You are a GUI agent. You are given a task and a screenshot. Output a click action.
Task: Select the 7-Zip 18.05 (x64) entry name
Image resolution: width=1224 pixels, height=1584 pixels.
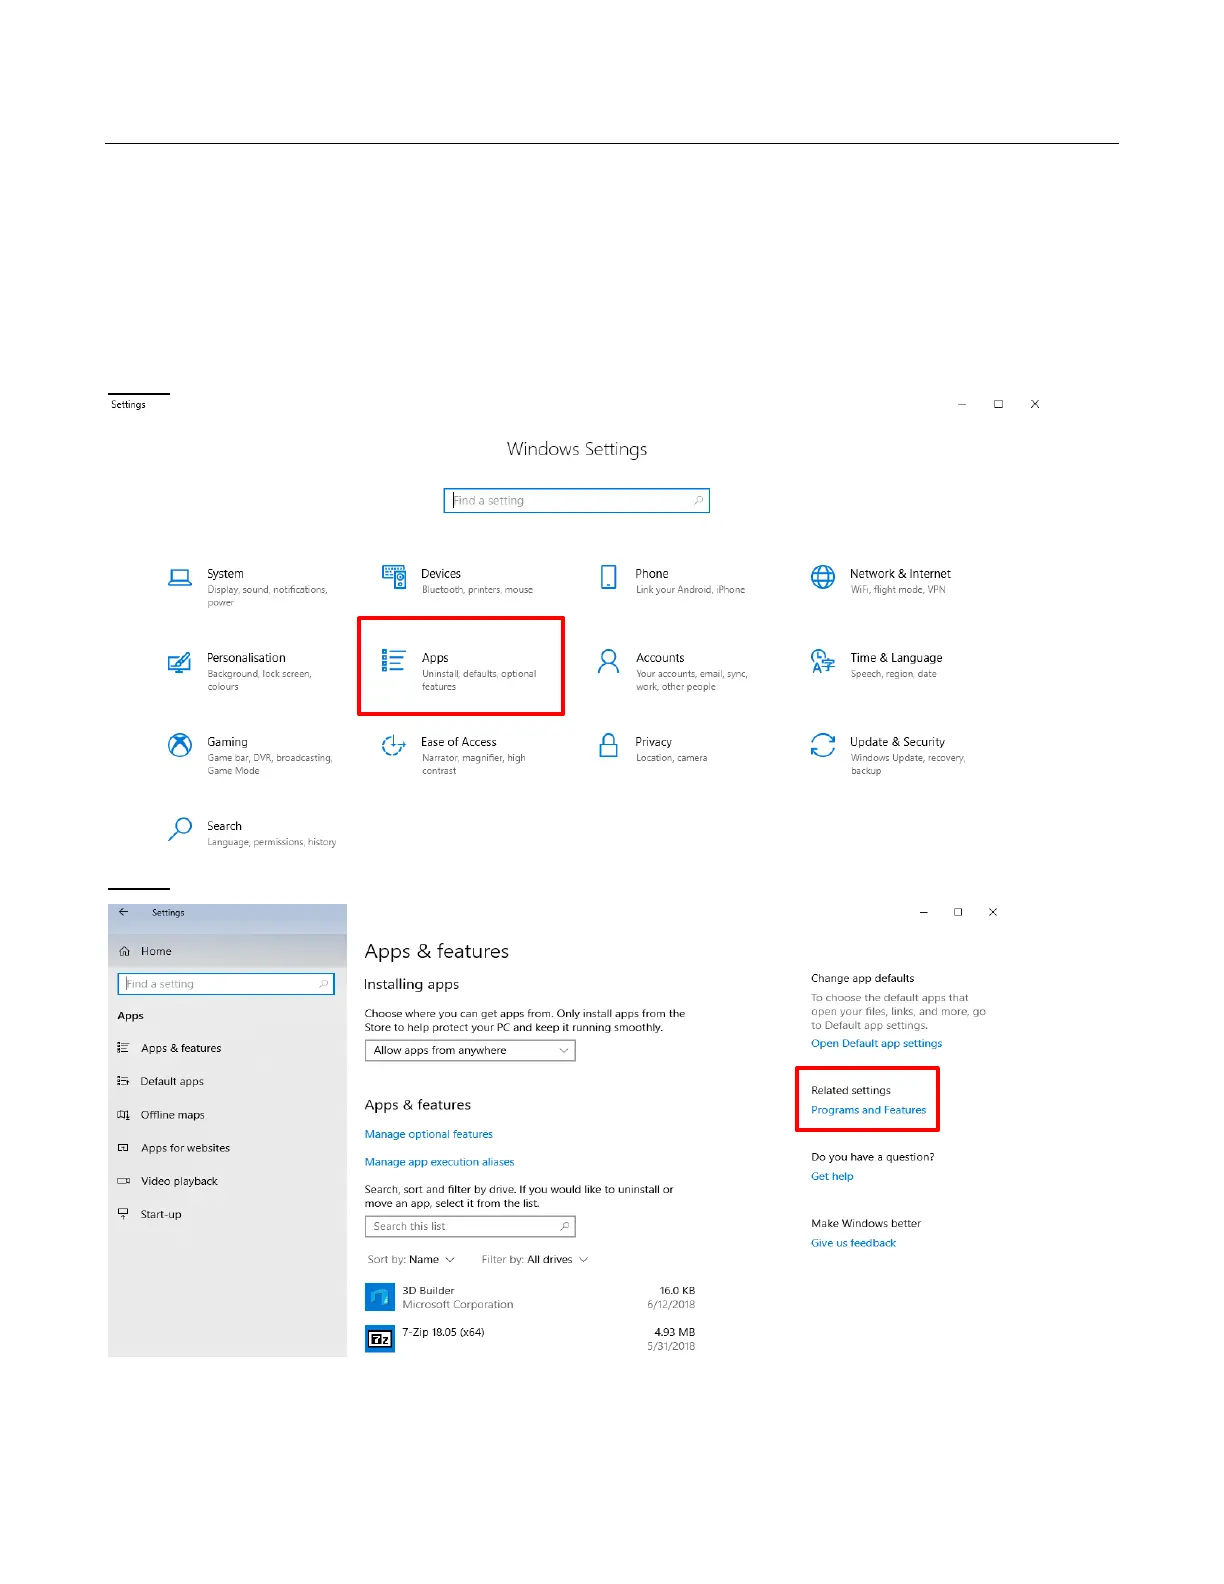click(x=443, y=1332)
